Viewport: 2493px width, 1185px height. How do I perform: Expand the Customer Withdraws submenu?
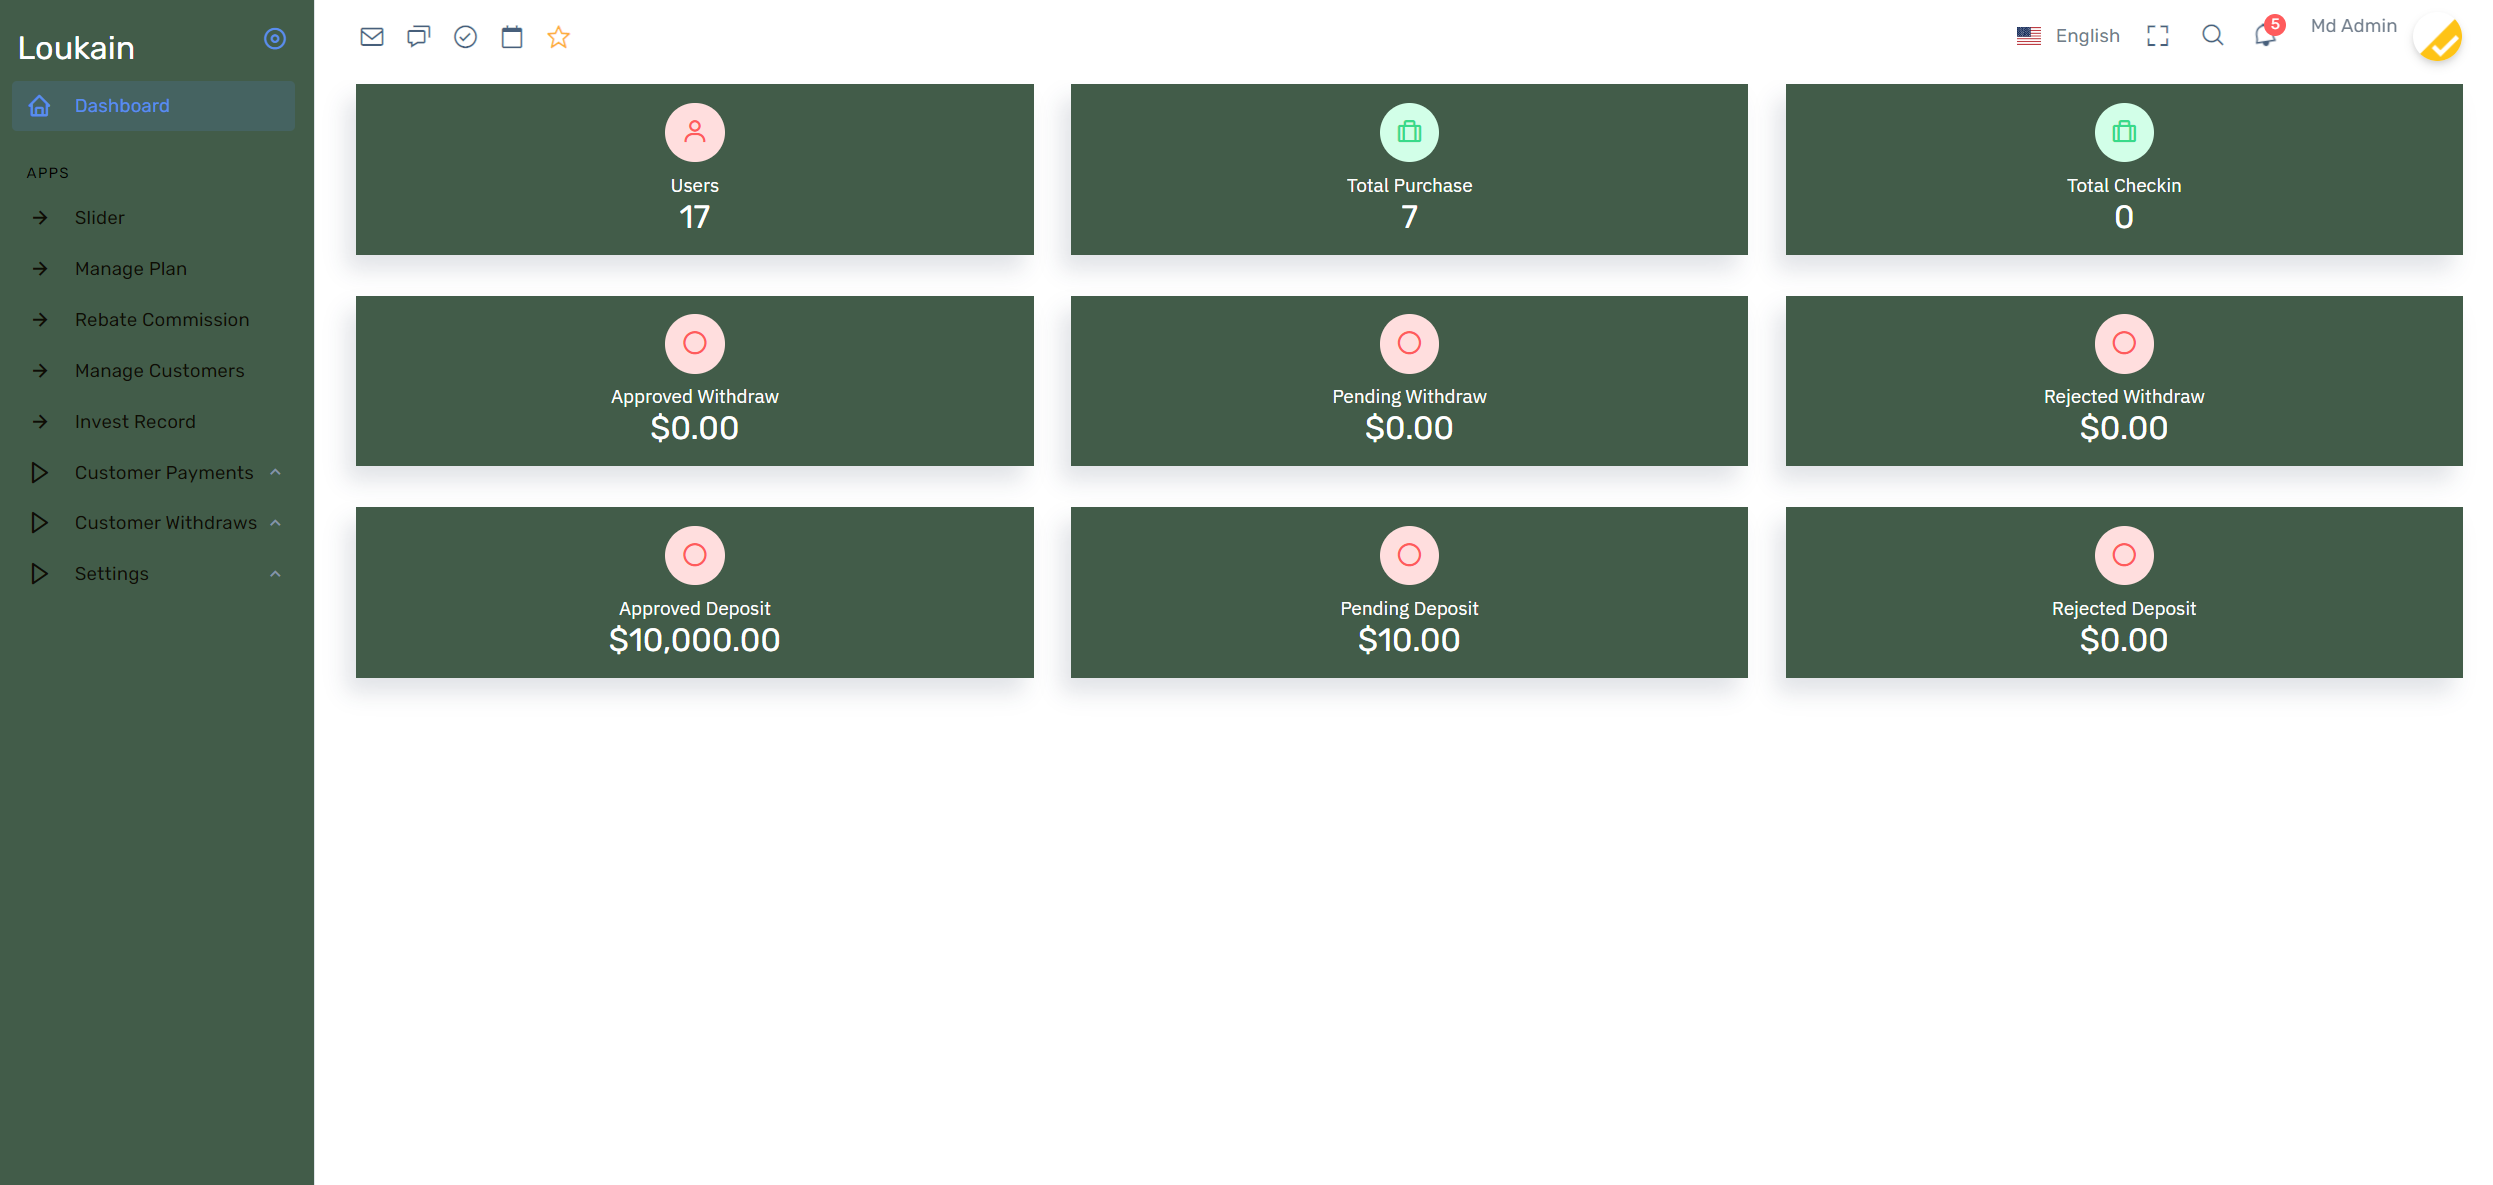(x=165, y=523)
